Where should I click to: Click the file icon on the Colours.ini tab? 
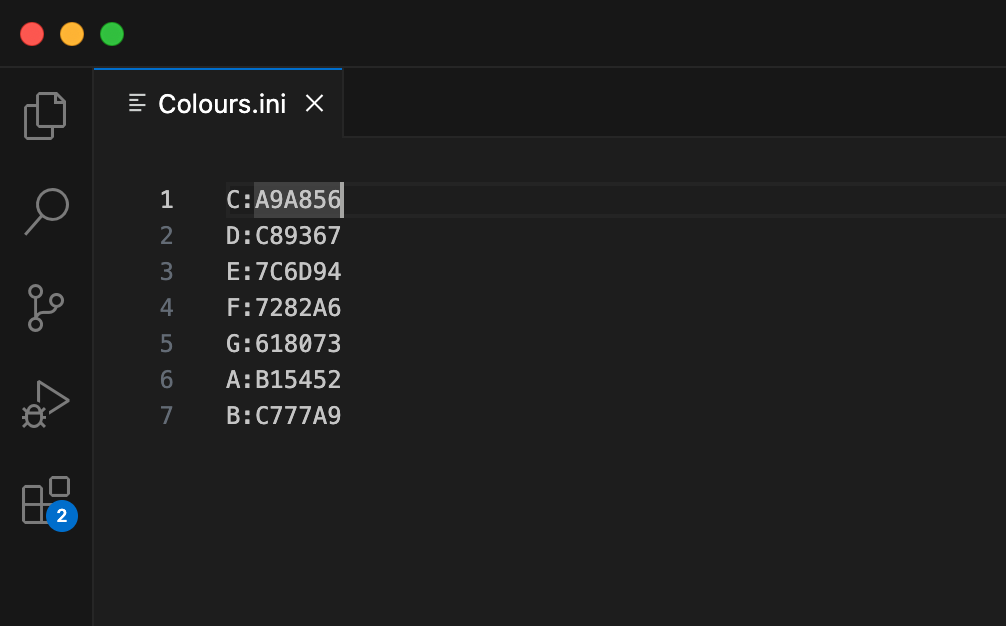pos(138,103)
